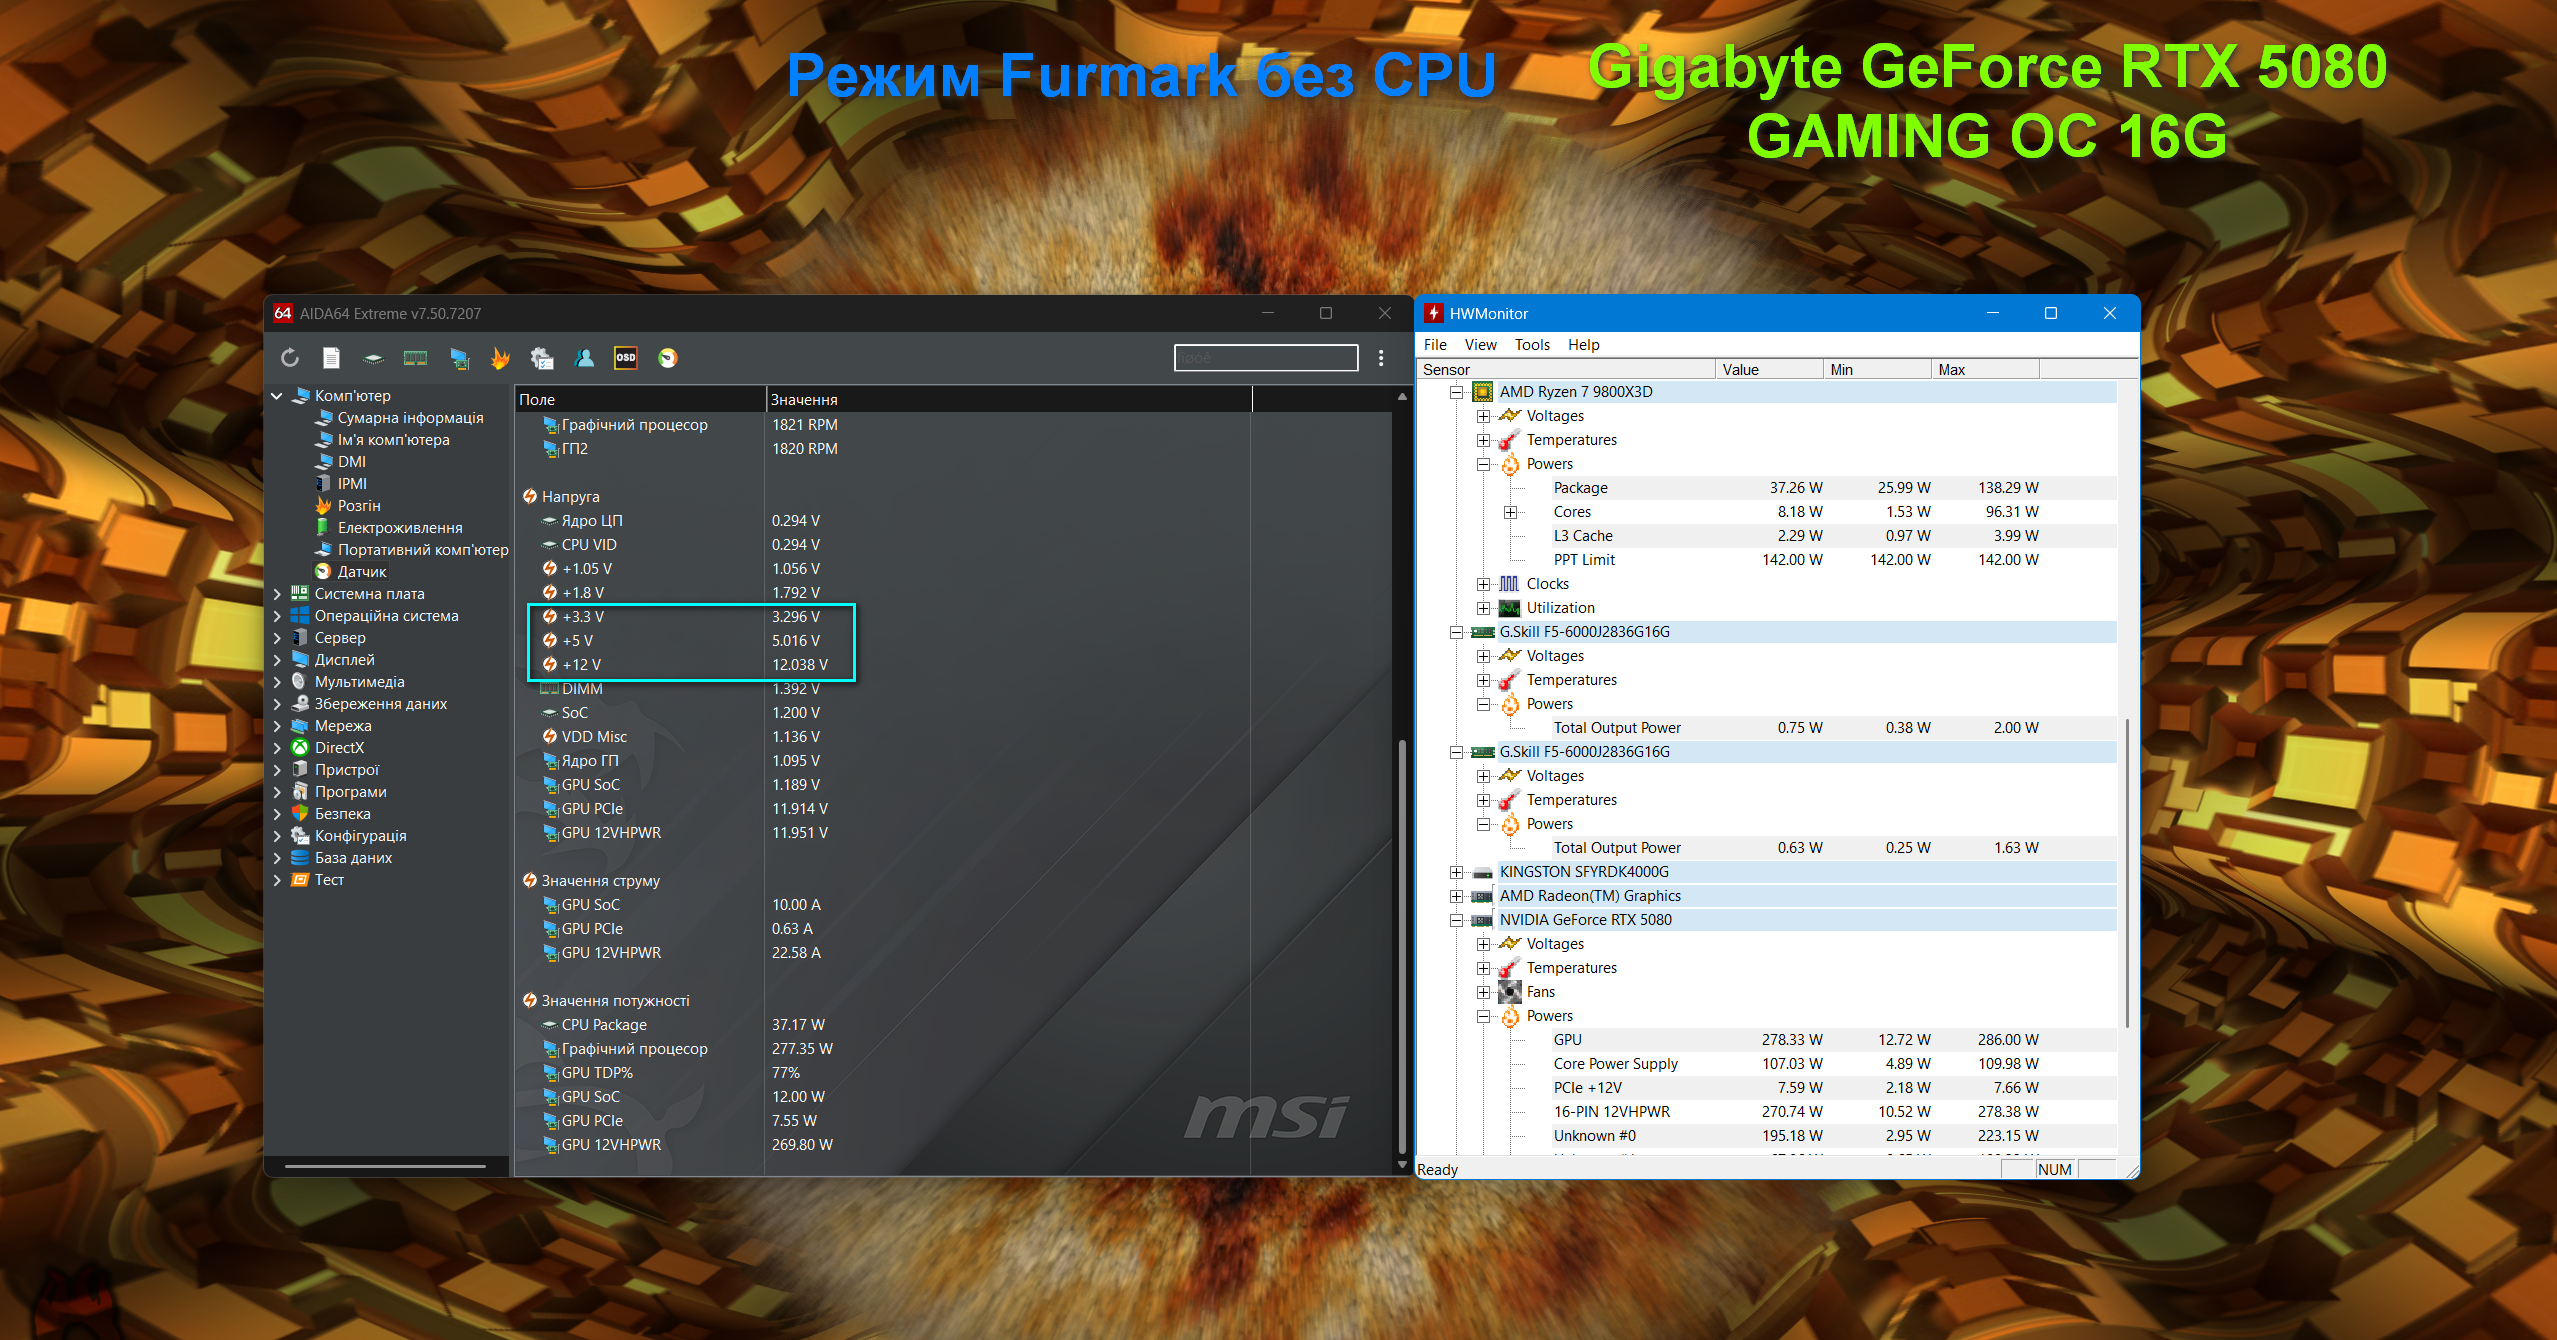Click the scroll-down arrow in AIDA64 list
2557x1340 pixels.
[x=1402, y=1166]
